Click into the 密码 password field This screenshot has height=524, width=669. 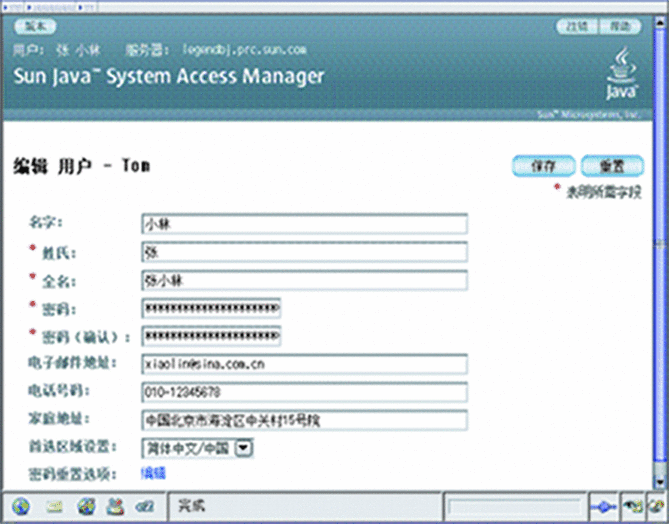pyautogui.click(x=211, y=308)
